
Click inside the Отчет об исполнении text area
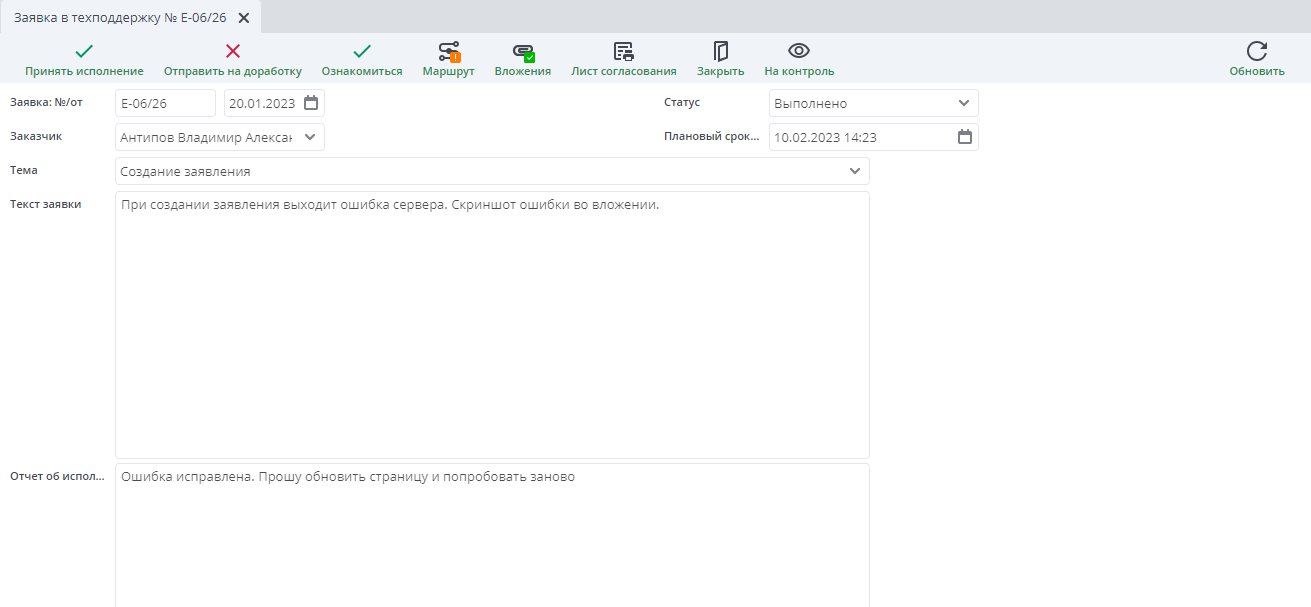click(492, 535)
